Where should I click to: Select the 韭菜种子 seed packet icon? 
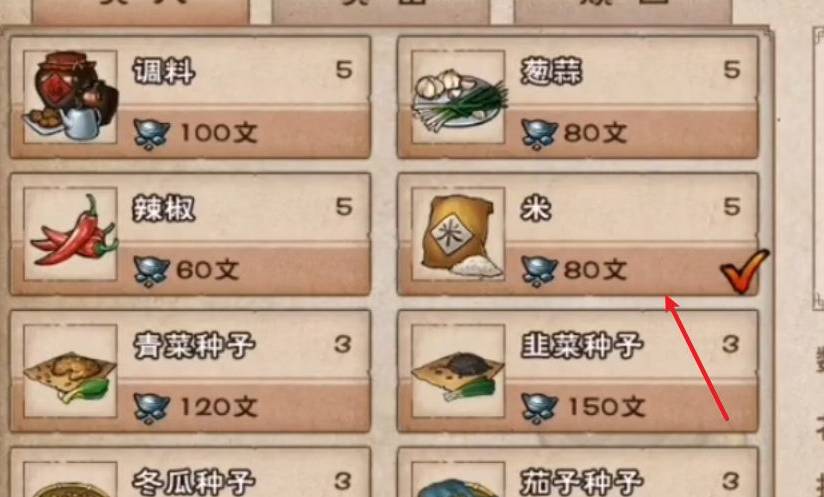point(458,371)
